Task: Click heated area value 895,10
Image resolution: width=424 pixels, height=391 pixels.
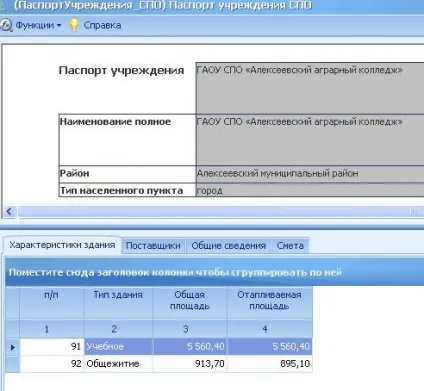Action: tap(270, 364)
